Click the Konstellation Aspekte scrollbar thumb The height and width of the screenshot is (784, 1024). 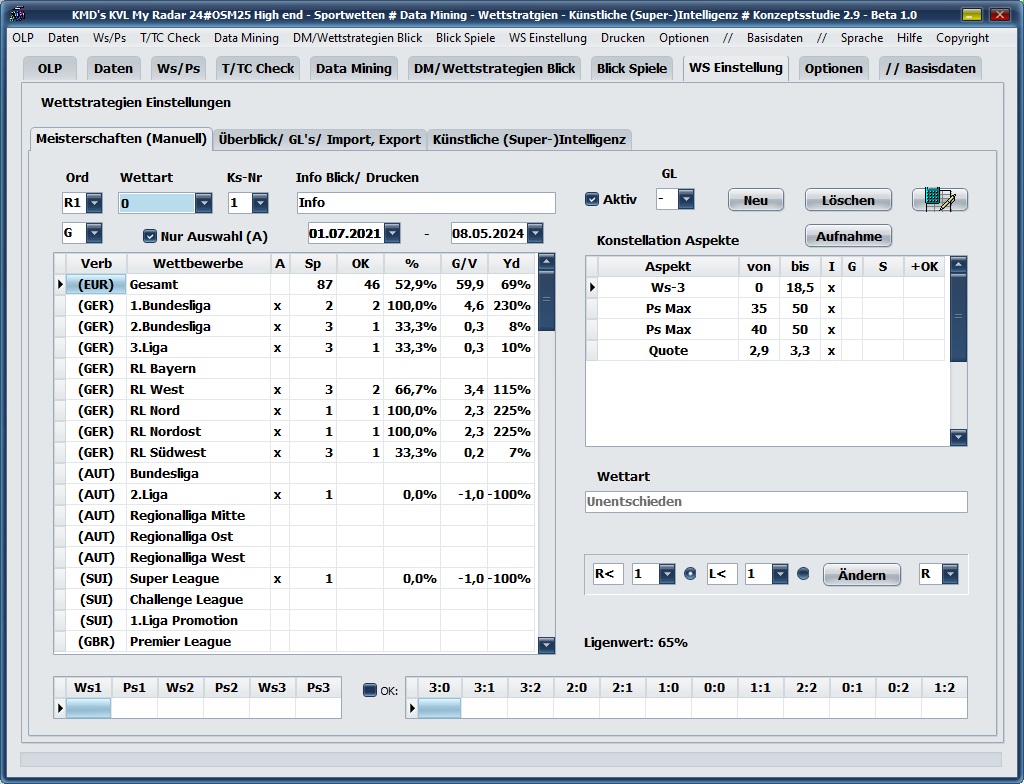pos(958,319)
